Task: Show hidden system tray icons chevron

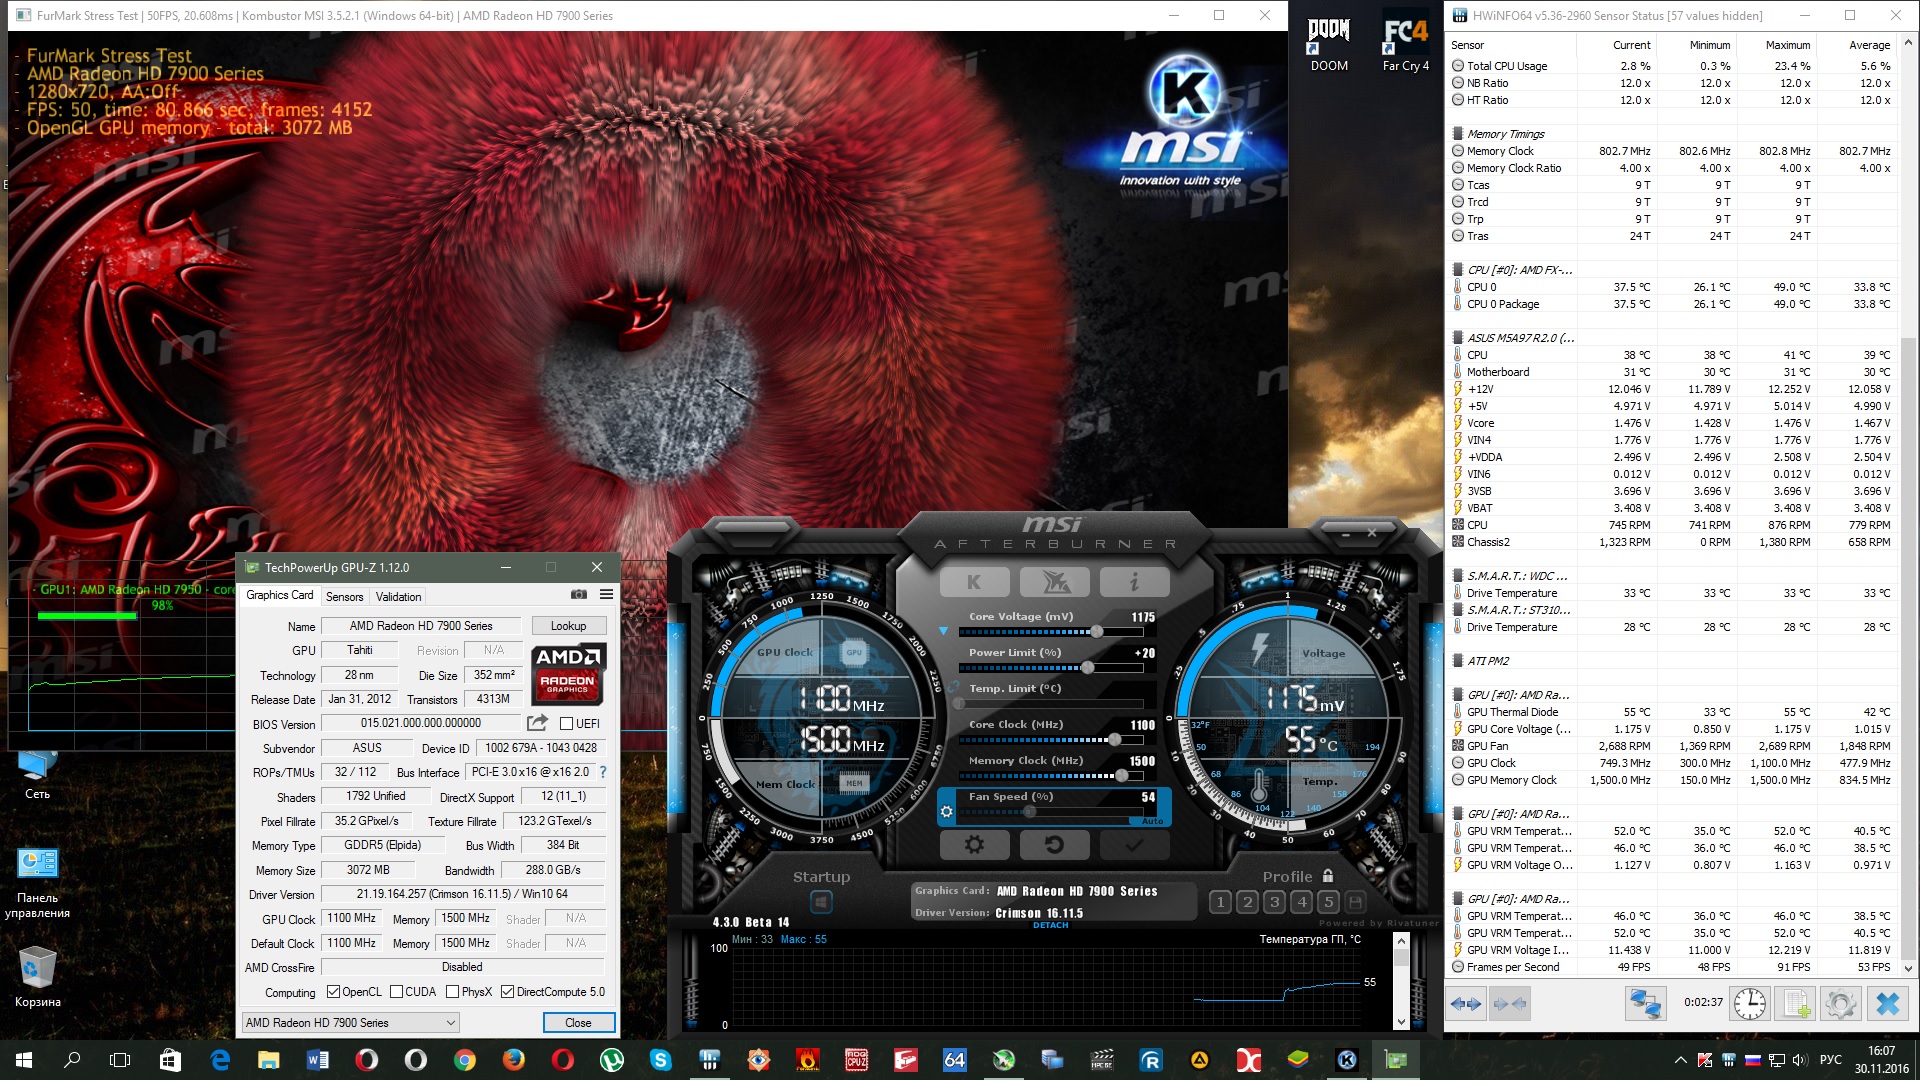Action: (x=1680, y=1060)
